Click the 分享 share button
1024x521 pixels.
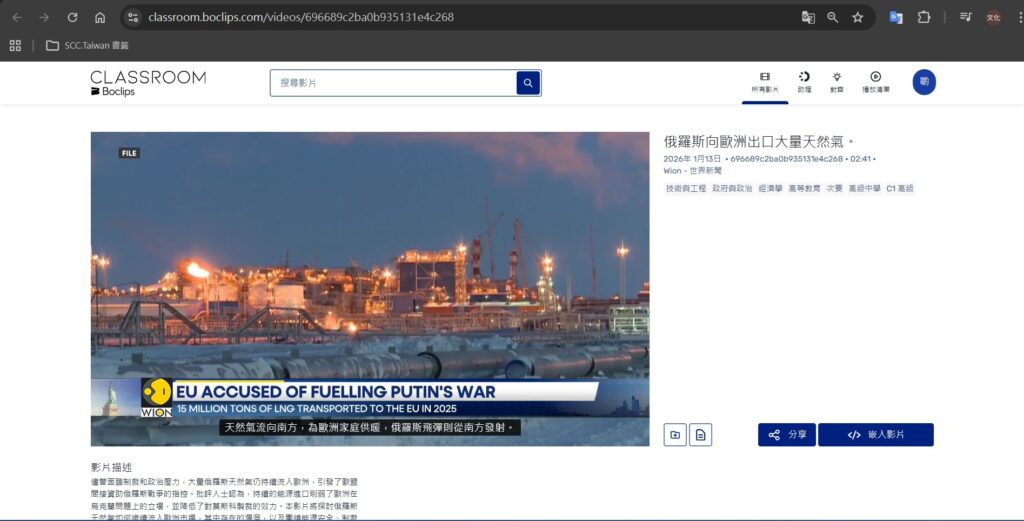(x=786, y=435)
